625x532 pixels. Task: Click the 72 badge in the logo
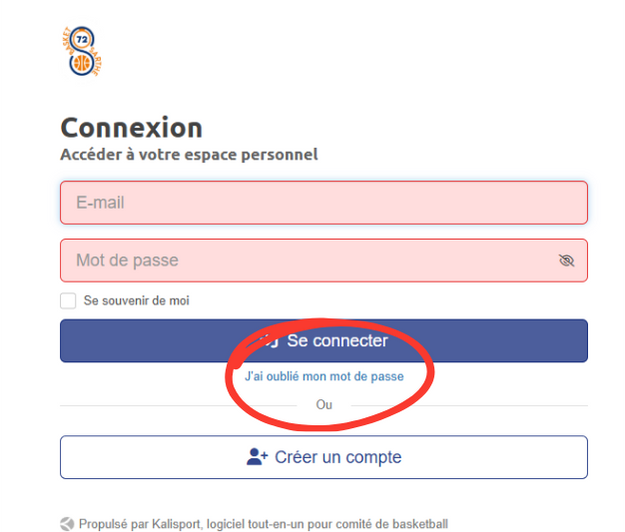click(82, 40)
